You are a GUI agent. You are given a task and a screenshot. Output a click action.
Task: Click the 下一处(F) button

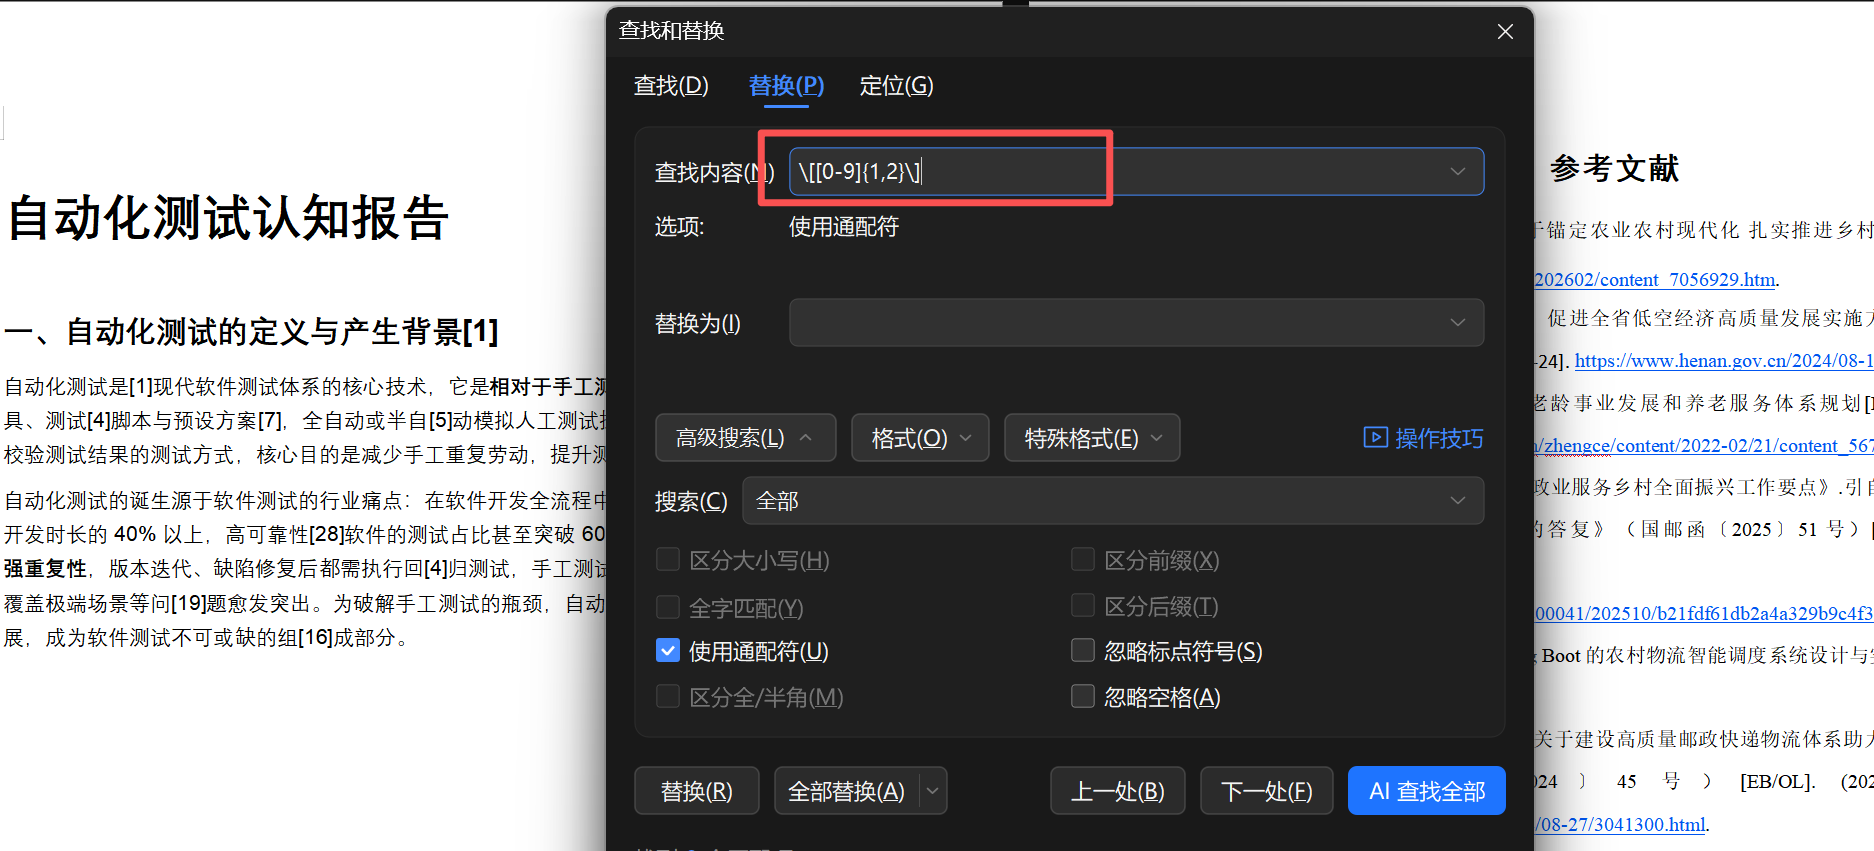pos(1267,791)
